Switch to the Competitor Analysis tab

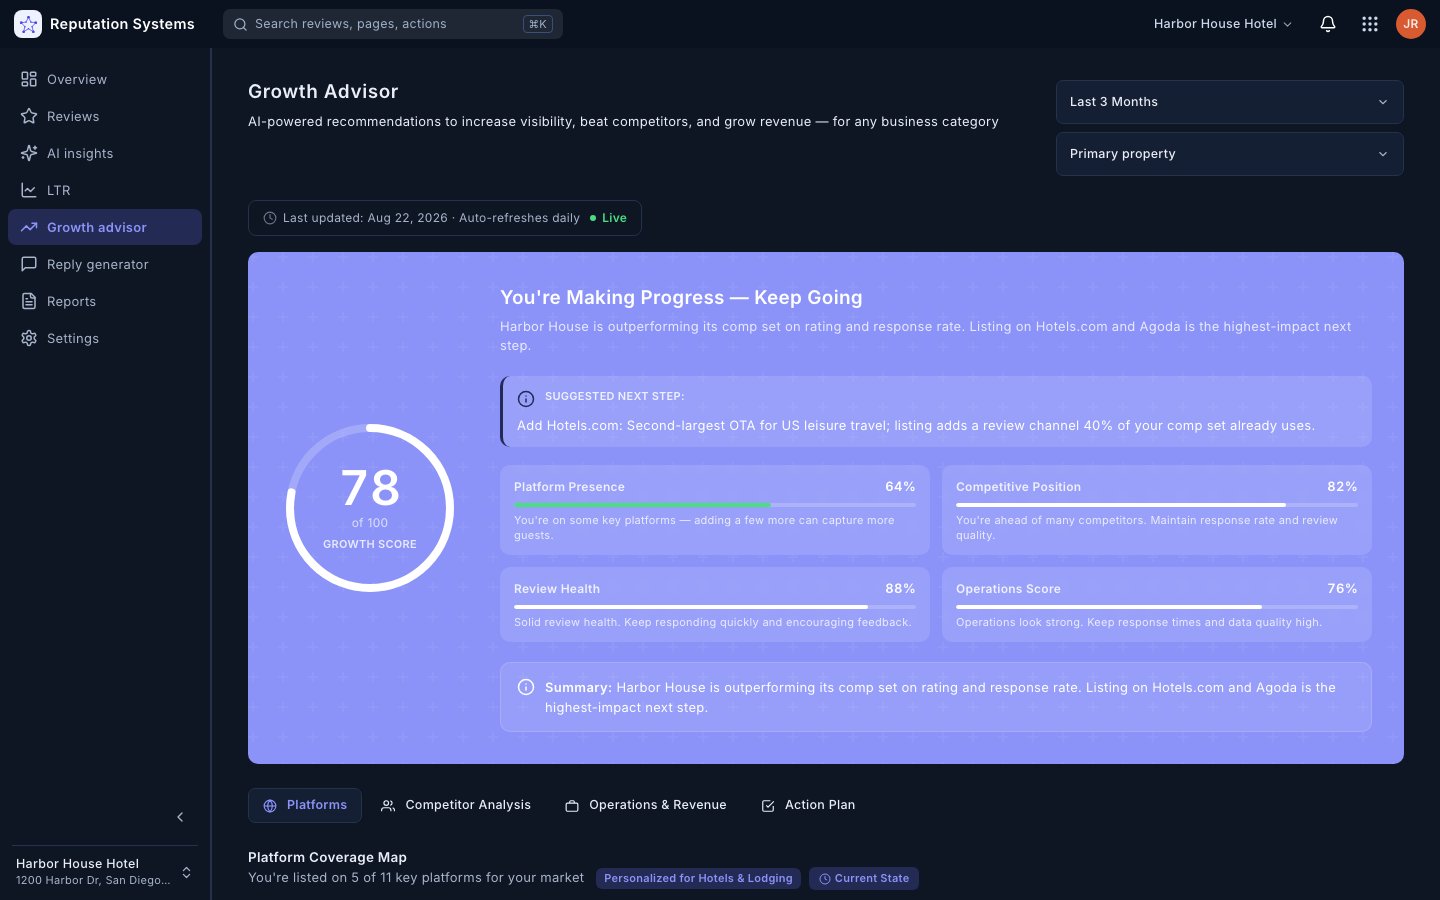point(456,805)
